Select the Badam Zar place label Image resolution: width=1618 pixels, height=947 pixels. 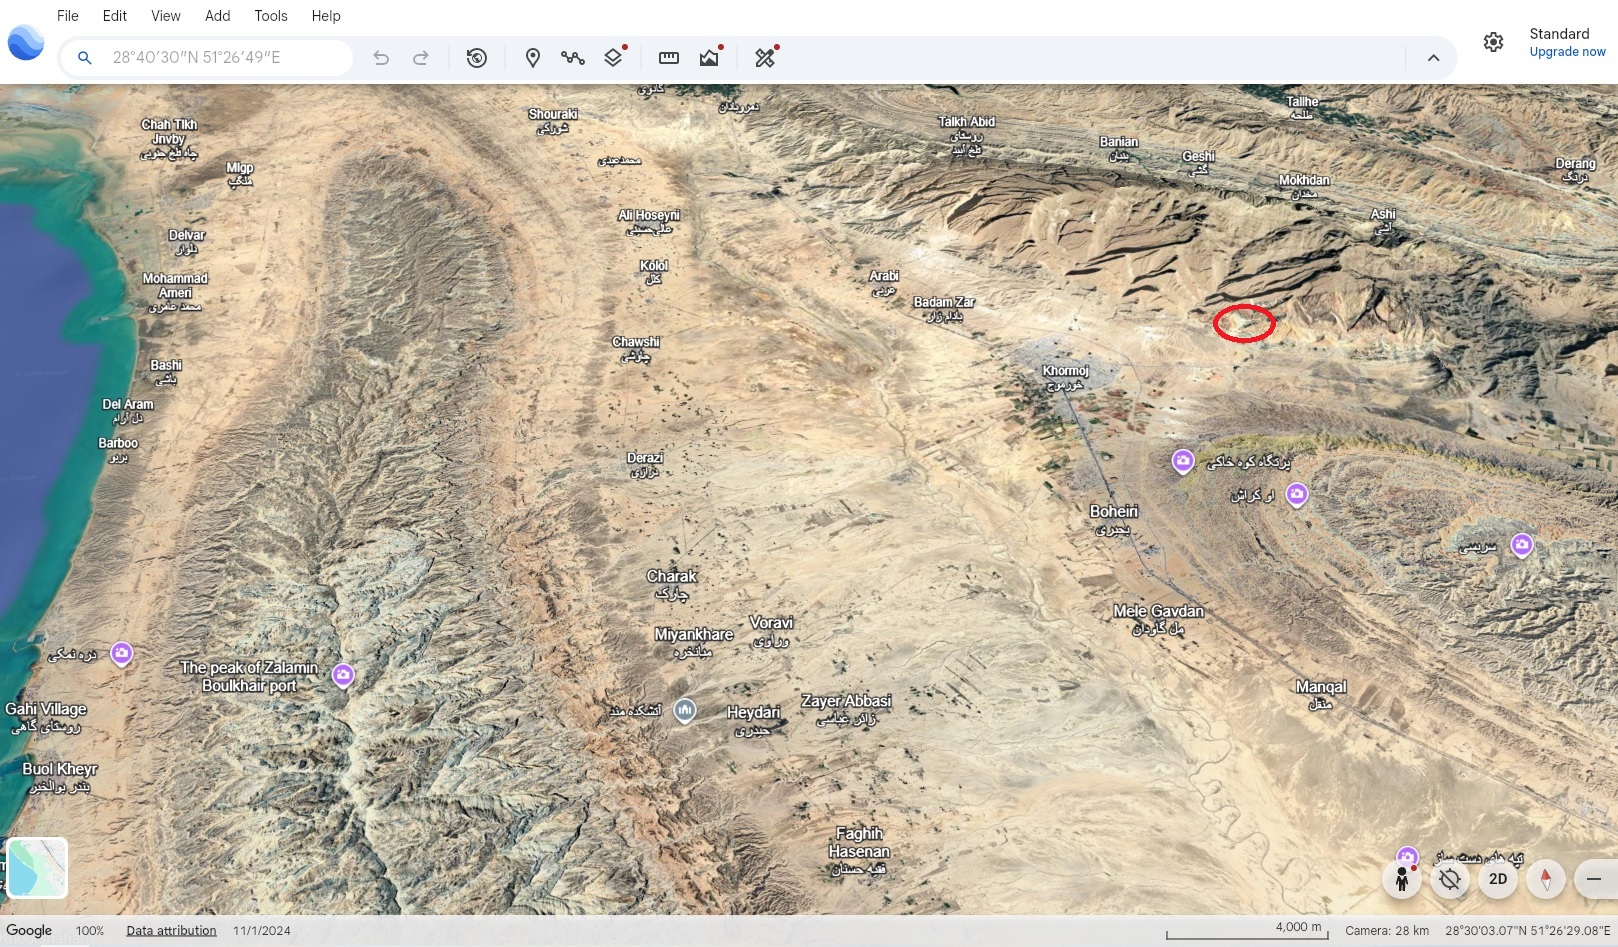click(x=944, y=308)
